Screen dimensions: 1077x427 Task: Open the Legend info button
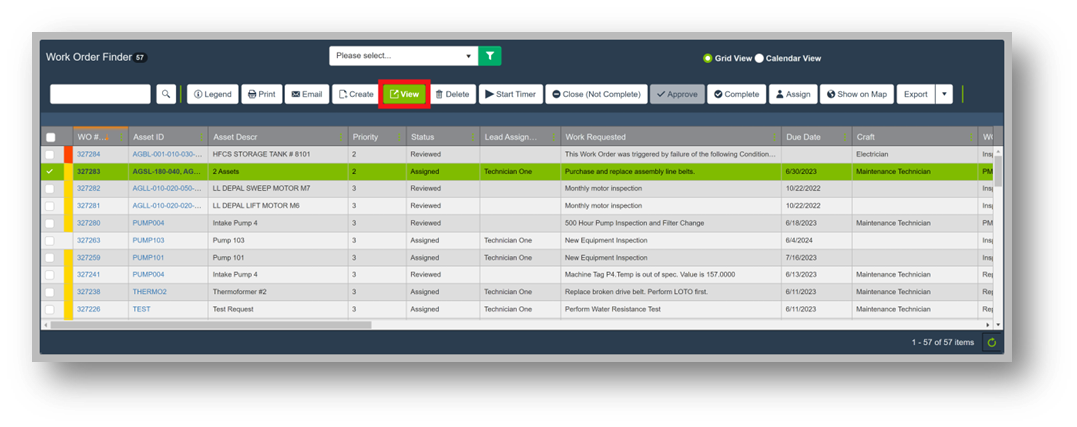211,94
